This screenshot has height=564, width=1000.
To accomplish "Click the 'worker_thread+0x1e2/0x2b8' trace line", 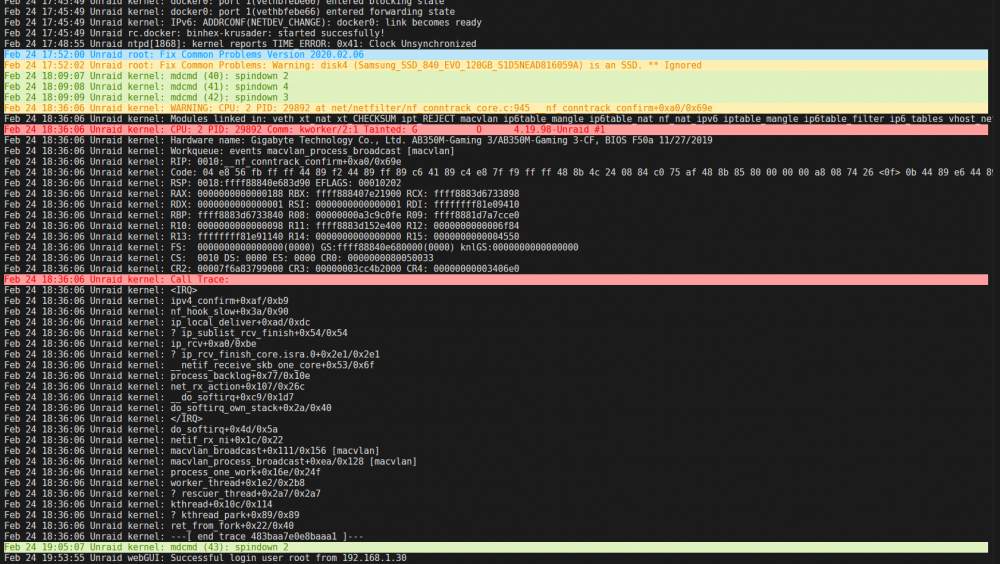I will 154,483.
